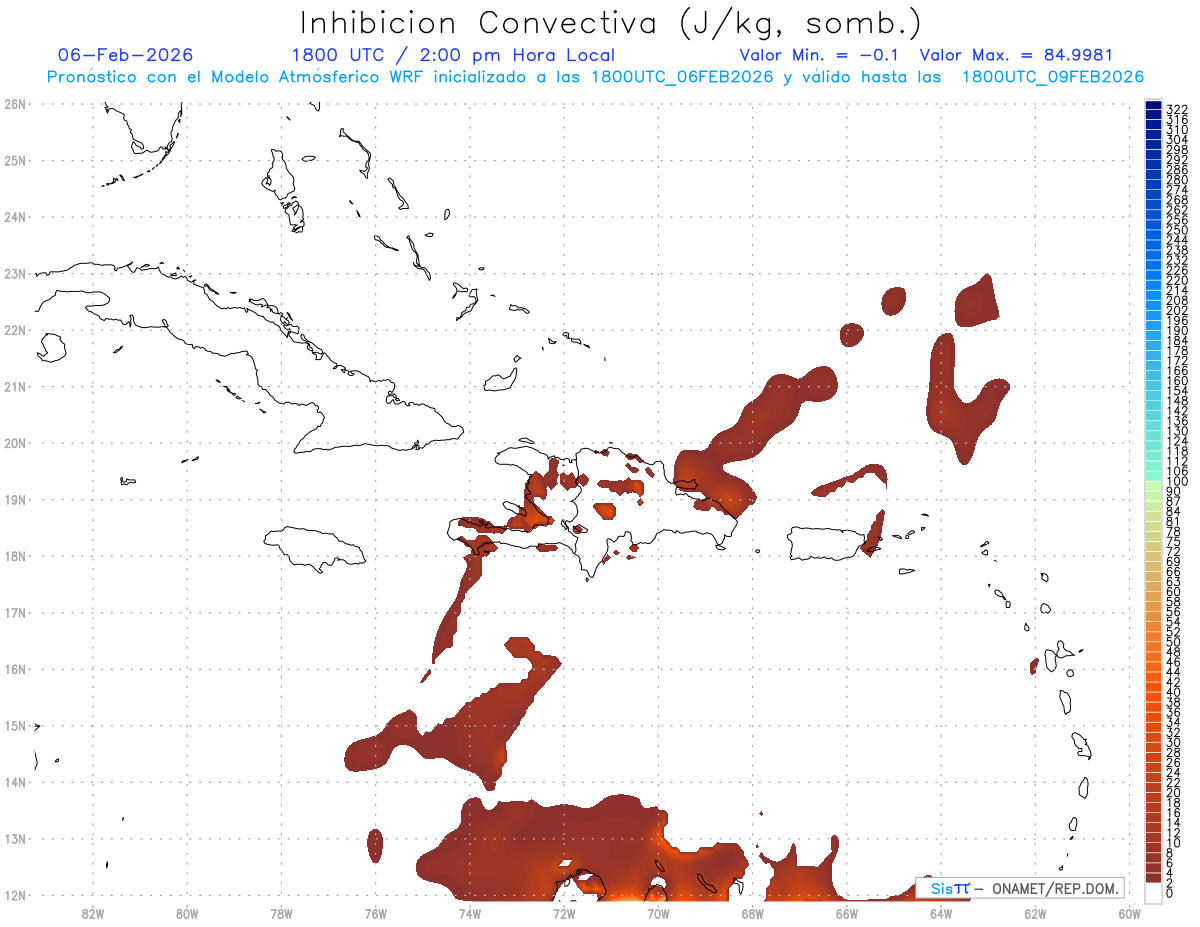This screenshot has width=1200, height=927.
Task: Click the colorbar top value 322
Action: coord(1177,109)
